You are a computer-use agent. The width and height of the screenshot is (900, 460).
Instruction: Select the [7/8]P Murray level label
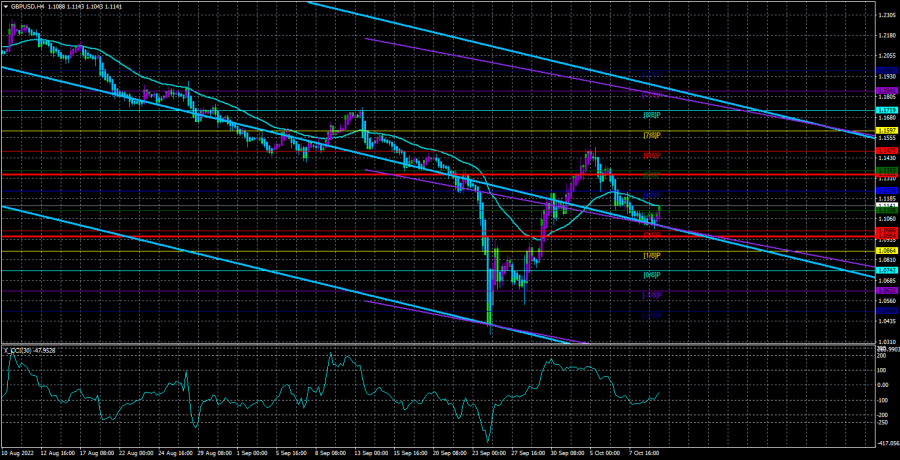tap(652, 136)
